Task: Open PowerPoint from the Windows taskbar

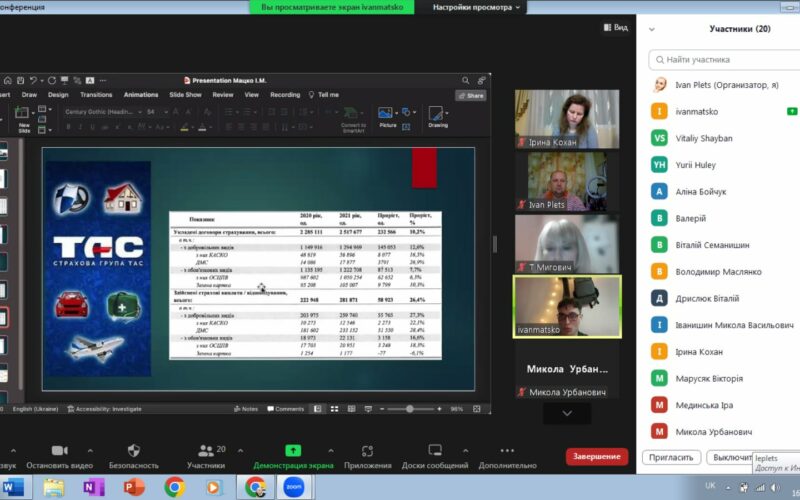Action: (133, 487)
